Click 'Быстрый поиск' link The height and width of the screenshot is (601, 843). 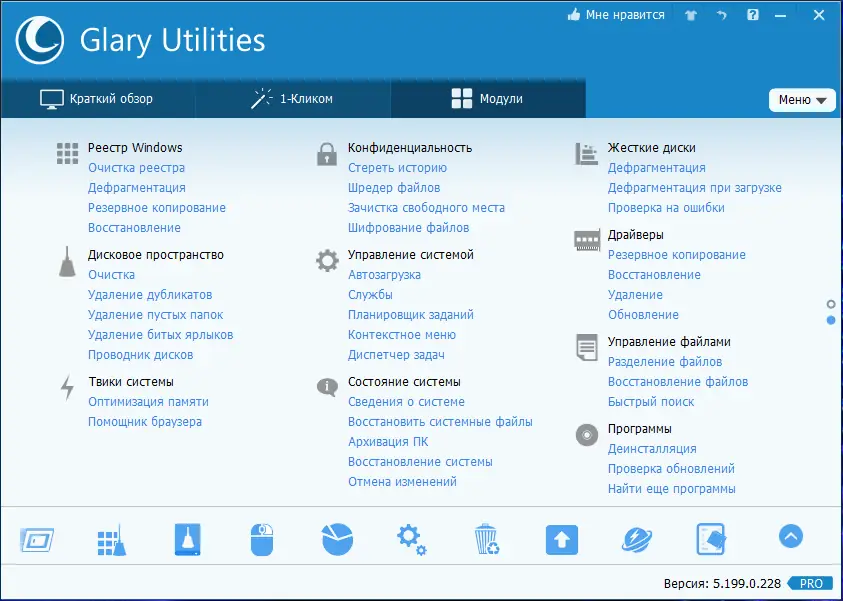(651, 402)
